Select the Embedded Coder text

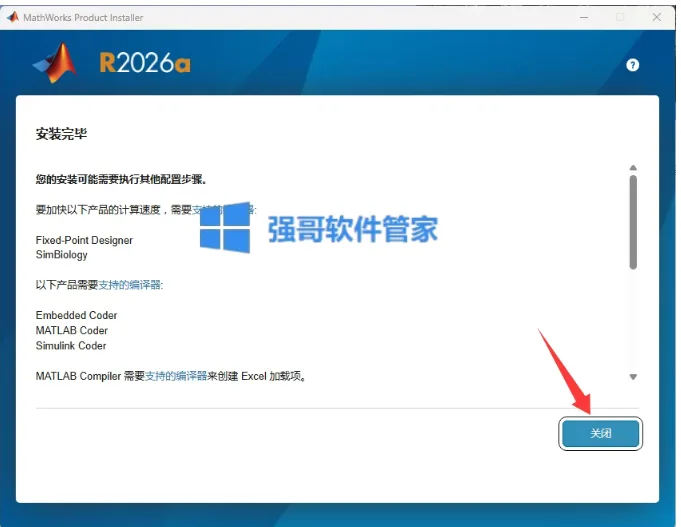click(x=76, y=315)
